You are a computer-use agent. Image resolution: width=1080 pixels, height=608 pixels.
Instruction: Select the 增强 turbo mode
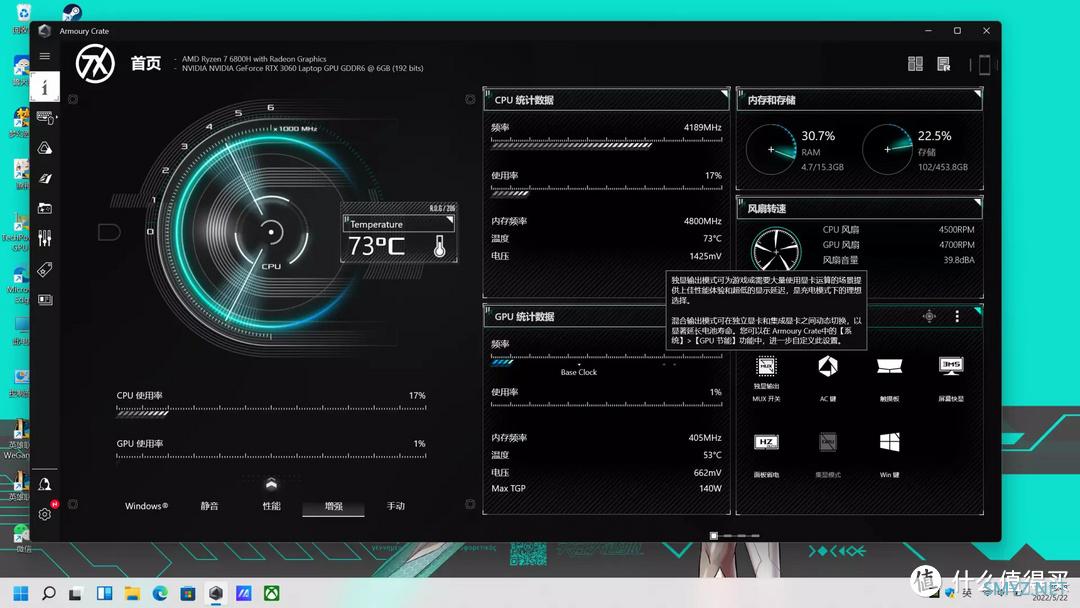point(333,507)
